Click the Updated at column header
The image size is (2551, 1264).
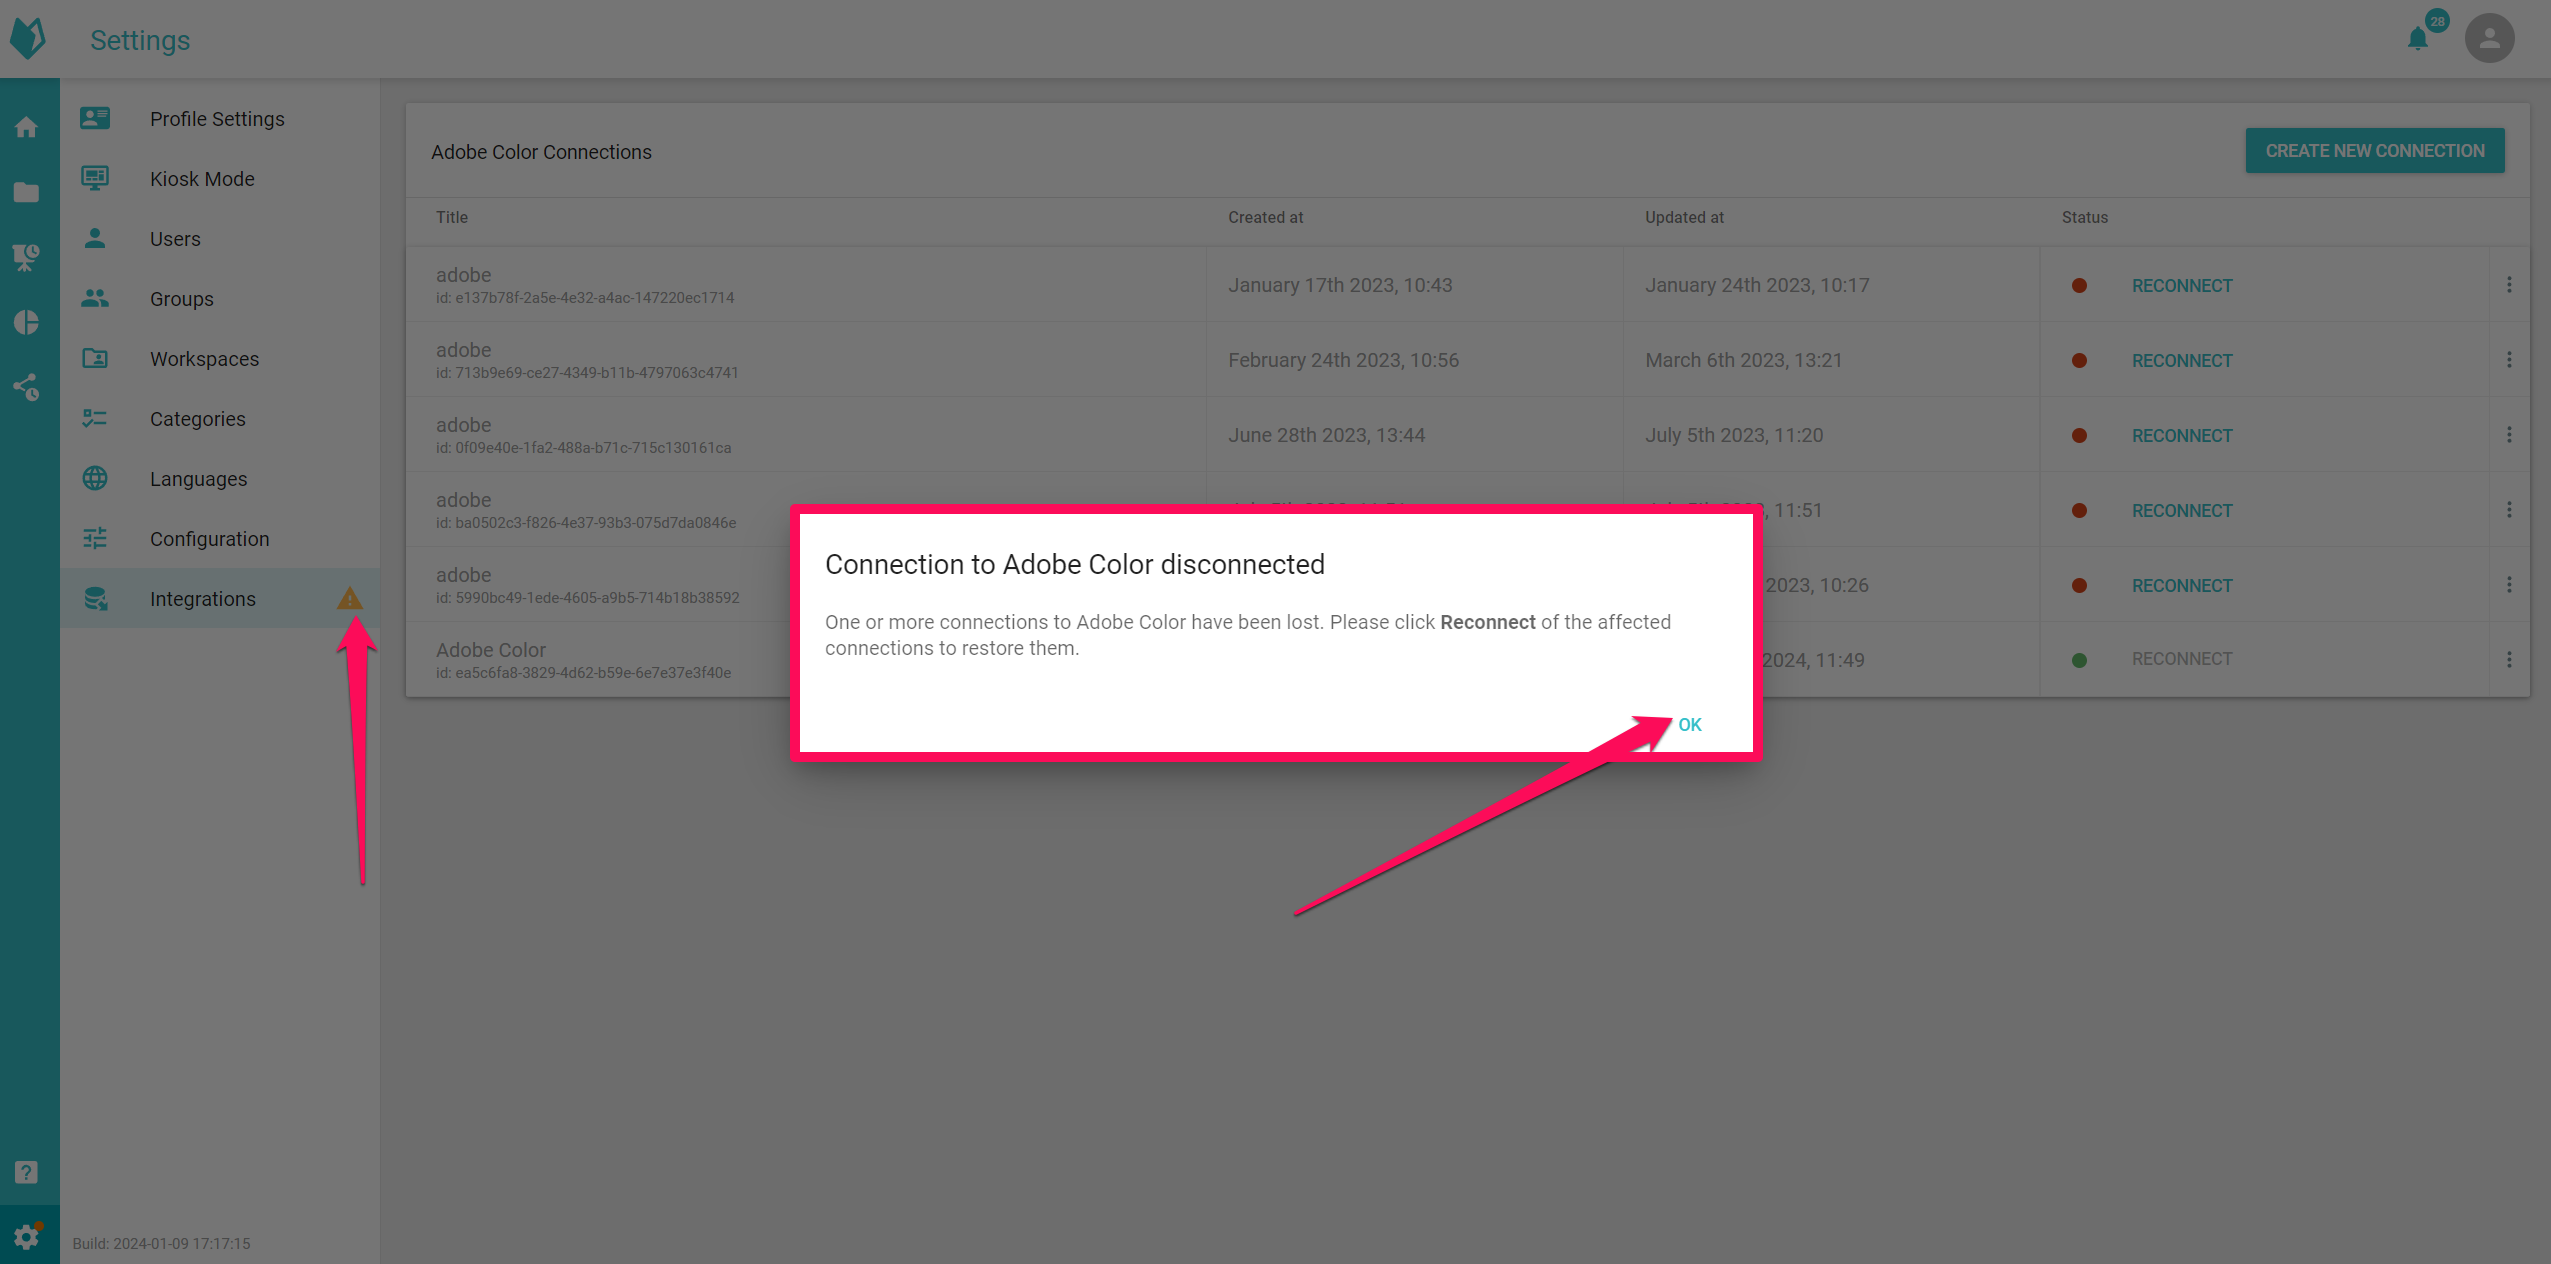tap(1684, 217)
